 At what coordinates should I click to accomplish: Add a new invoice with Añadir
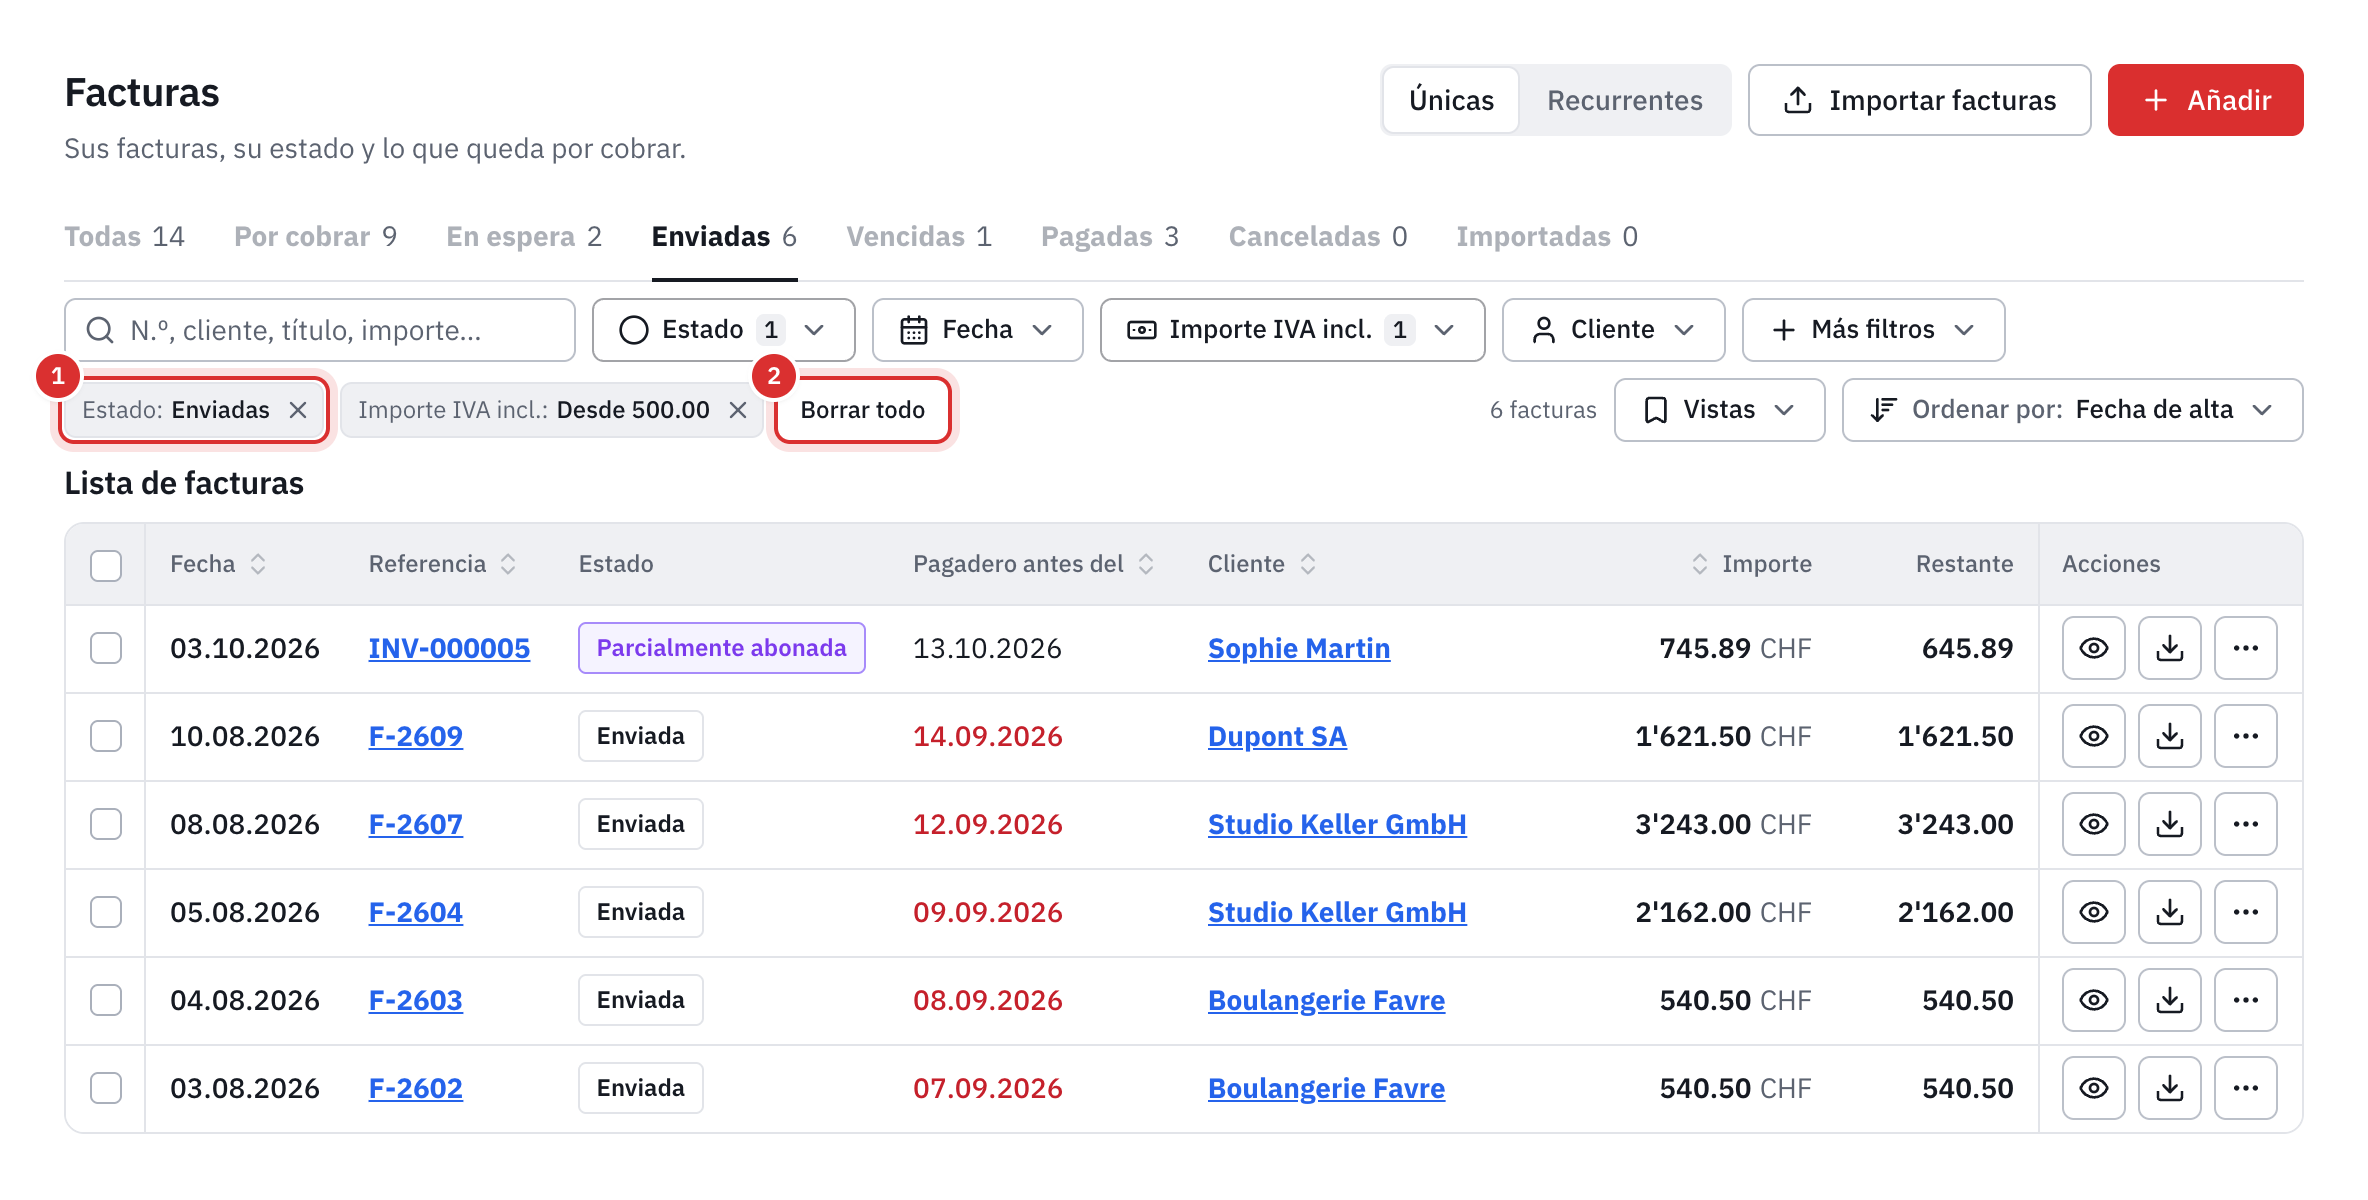click(2205, 100)
